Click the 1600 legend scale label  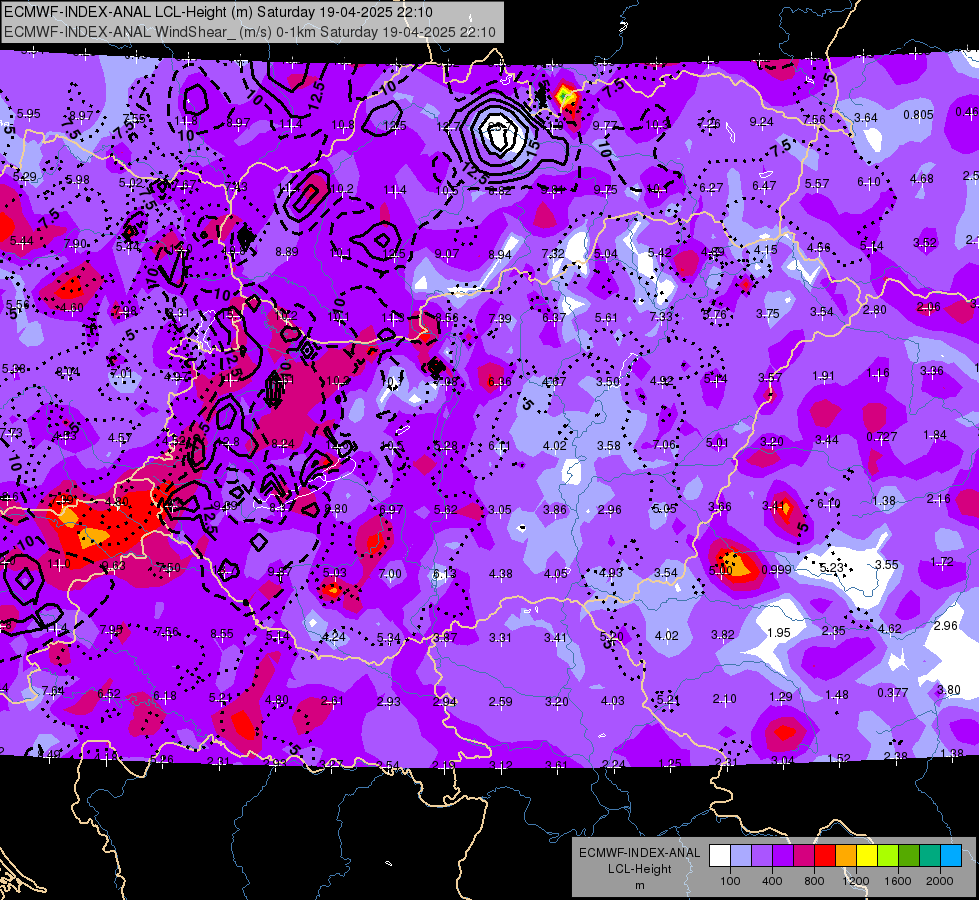897,881
